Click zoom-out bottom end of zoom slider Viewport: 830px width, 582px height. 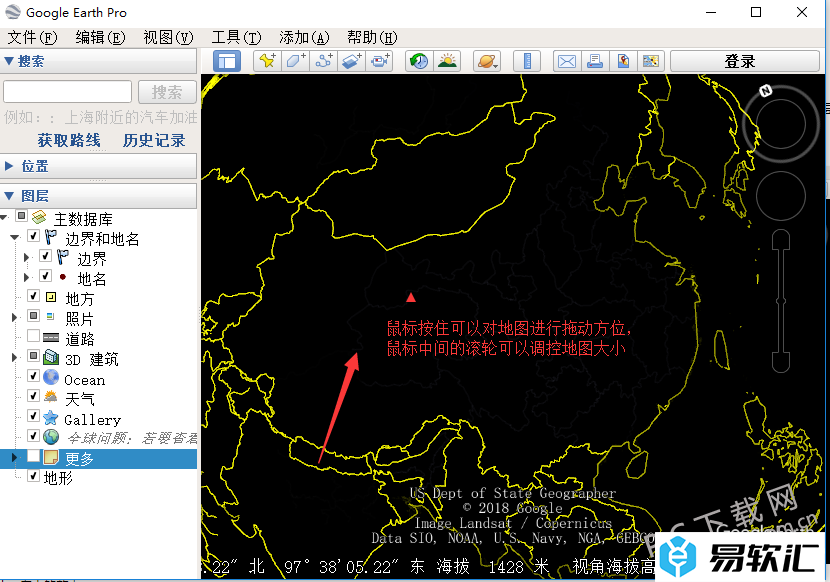[x=781, y=362]
